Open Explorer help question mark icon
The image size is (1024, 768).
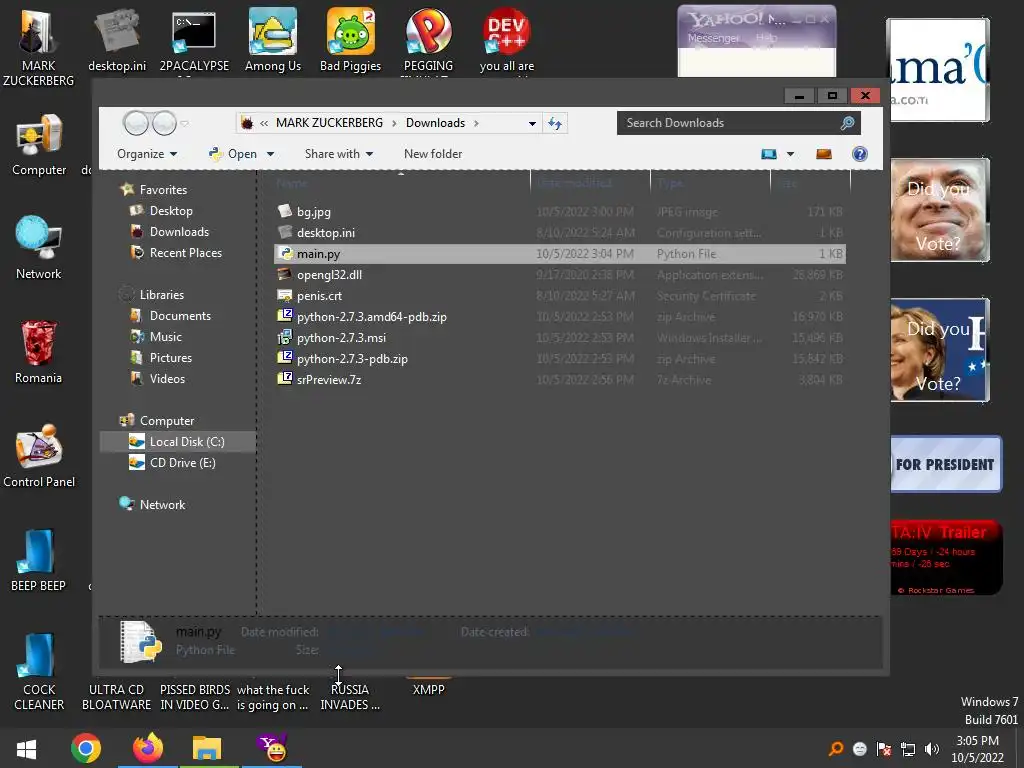coord(859,154)
